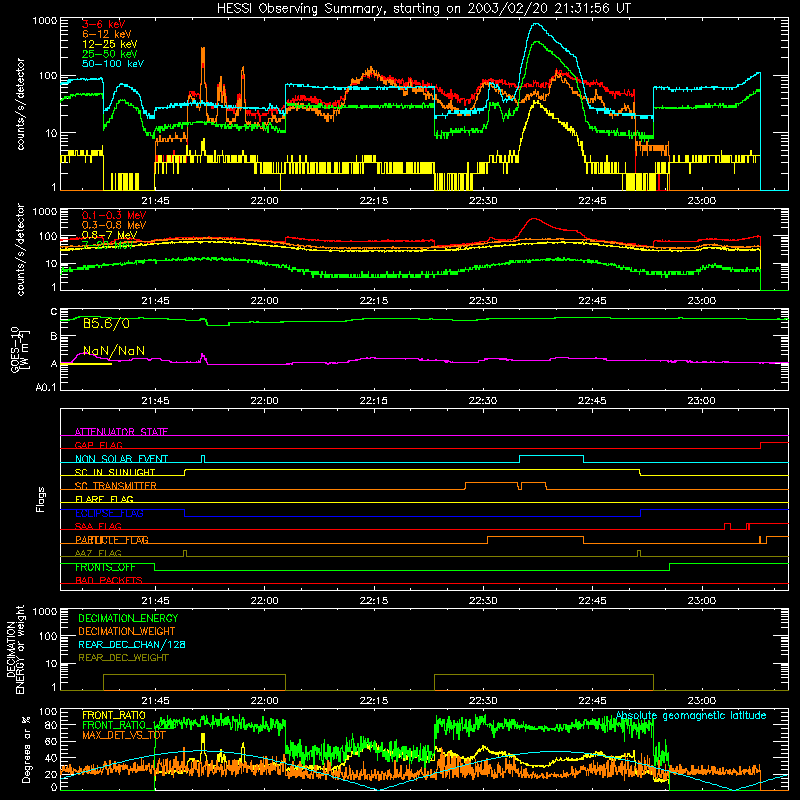The width and height of the screenshot is (800, 800).
Task: Click the FRONT_RATIO legend label in yellow
Action: click(114, 715)
